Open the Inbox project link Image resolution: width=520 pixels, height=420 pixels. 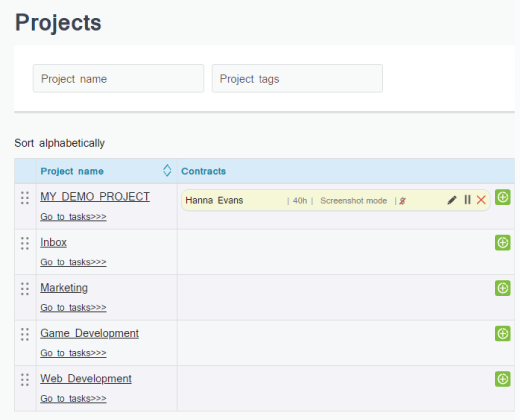pyautogui.click(x=53, y=242)
